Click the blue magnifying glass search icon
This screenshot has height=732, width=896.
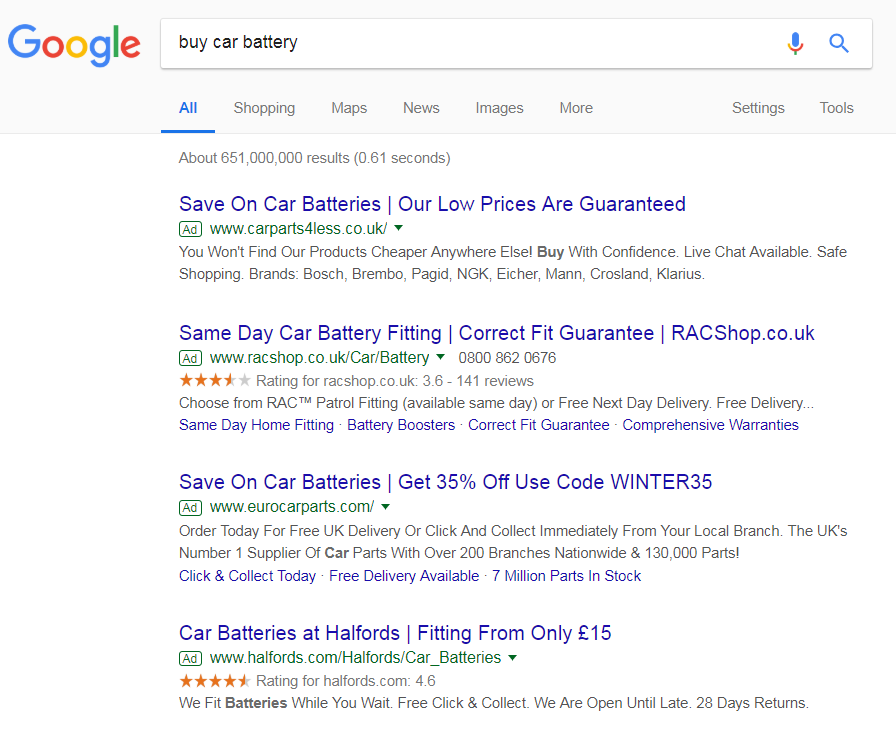click(839, 43)
